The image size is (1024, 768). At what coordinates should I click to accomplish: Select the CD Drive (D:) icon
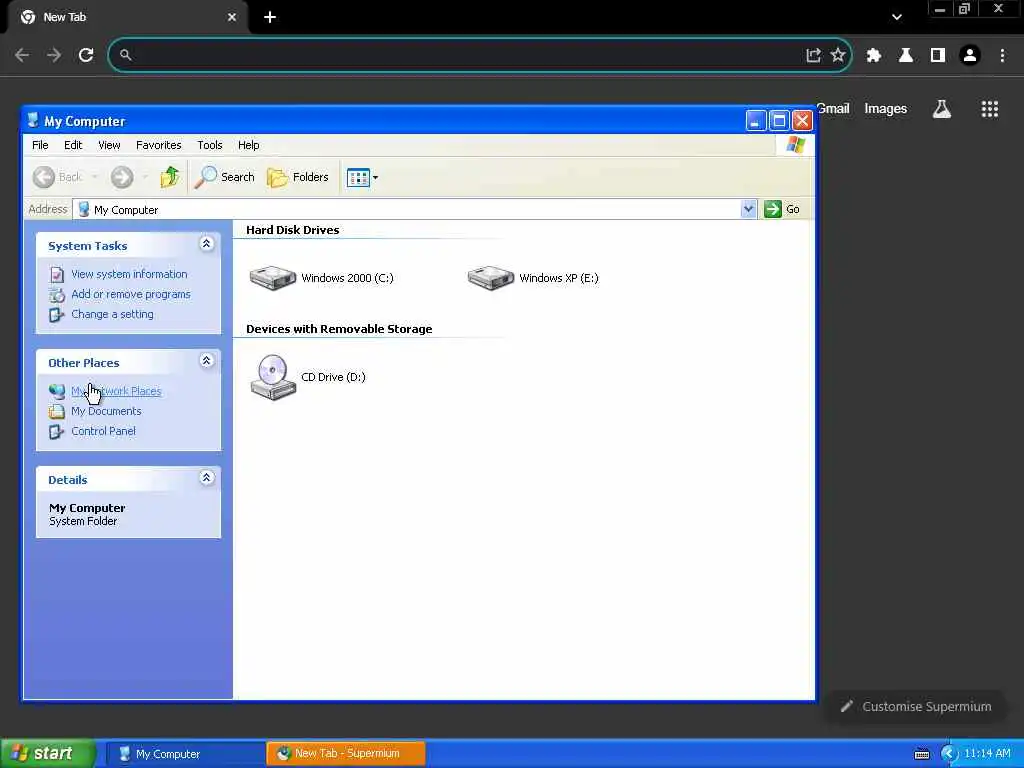[308, 377]
